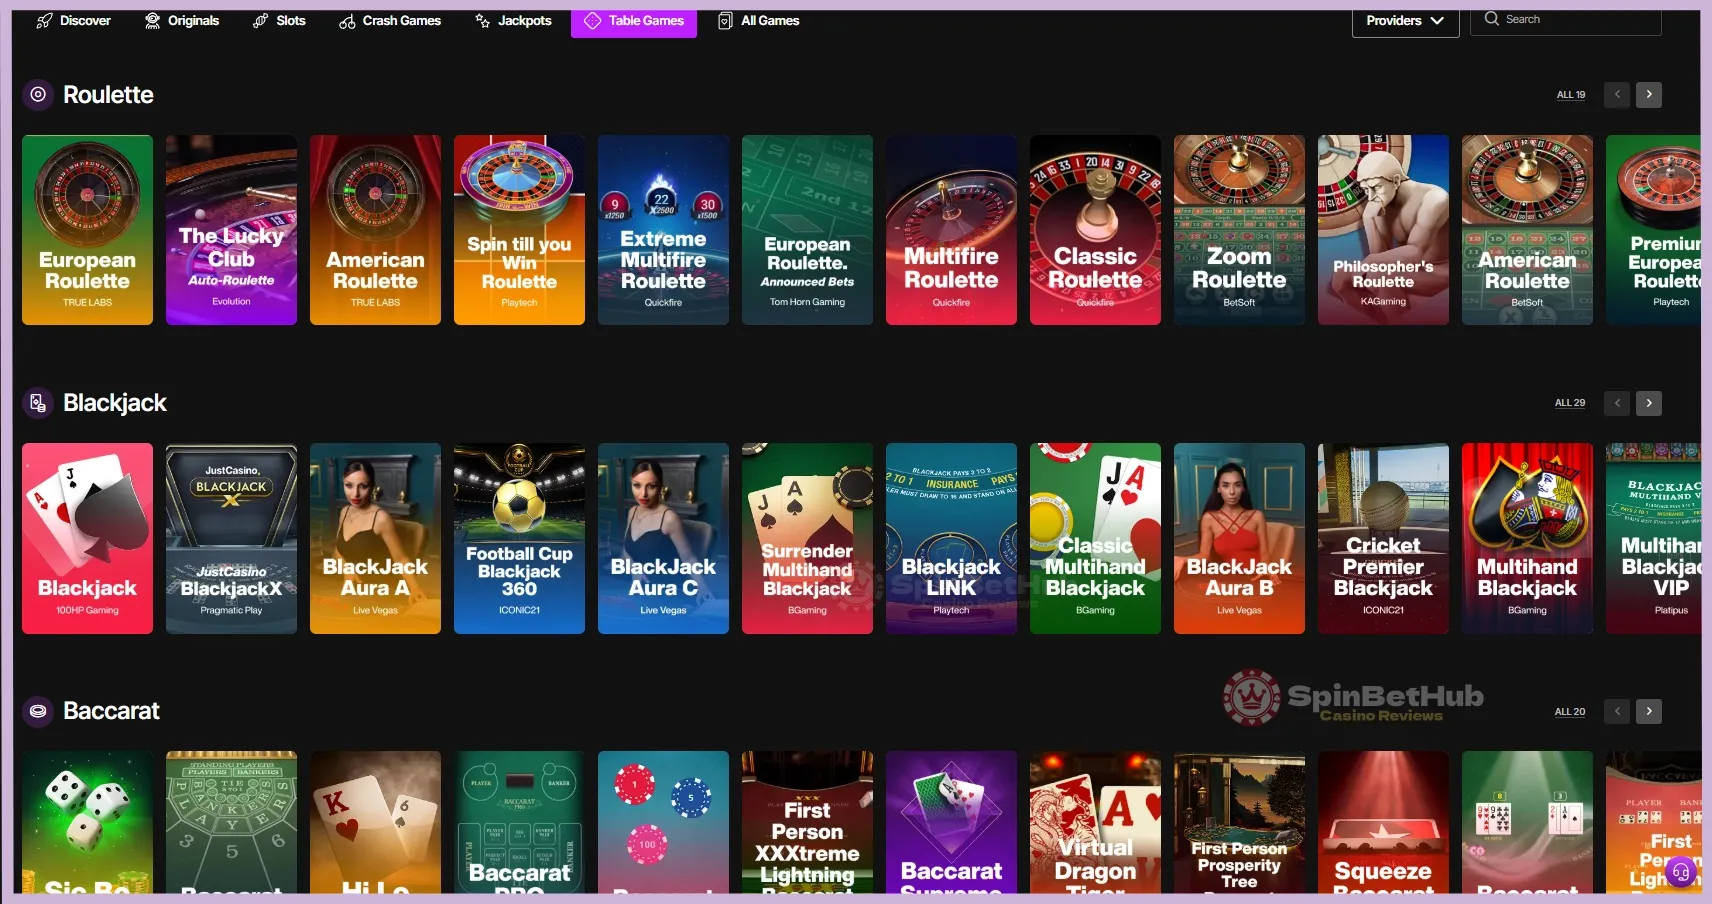Open European Roulette by TRUE LABS
This screenshot has width=1712, height=904.
tap(87, 230)
